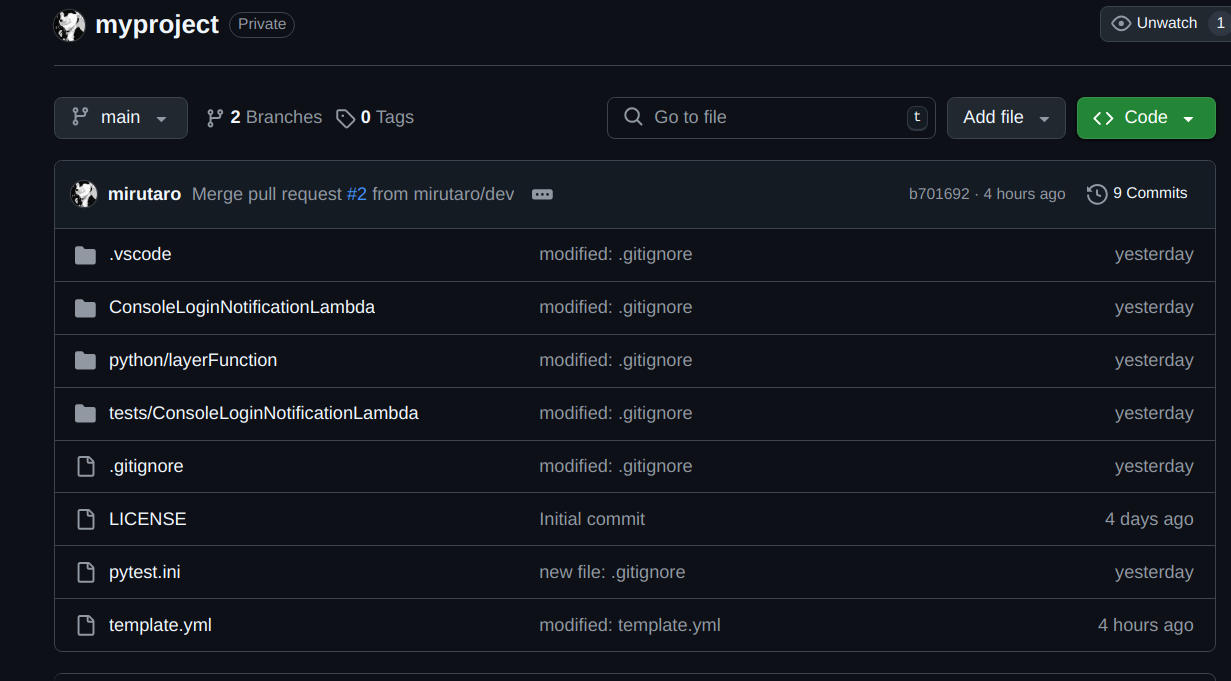Screen dimensions: 1231x681
Task: Open pull request #2 link
Action: click(357, 193)
